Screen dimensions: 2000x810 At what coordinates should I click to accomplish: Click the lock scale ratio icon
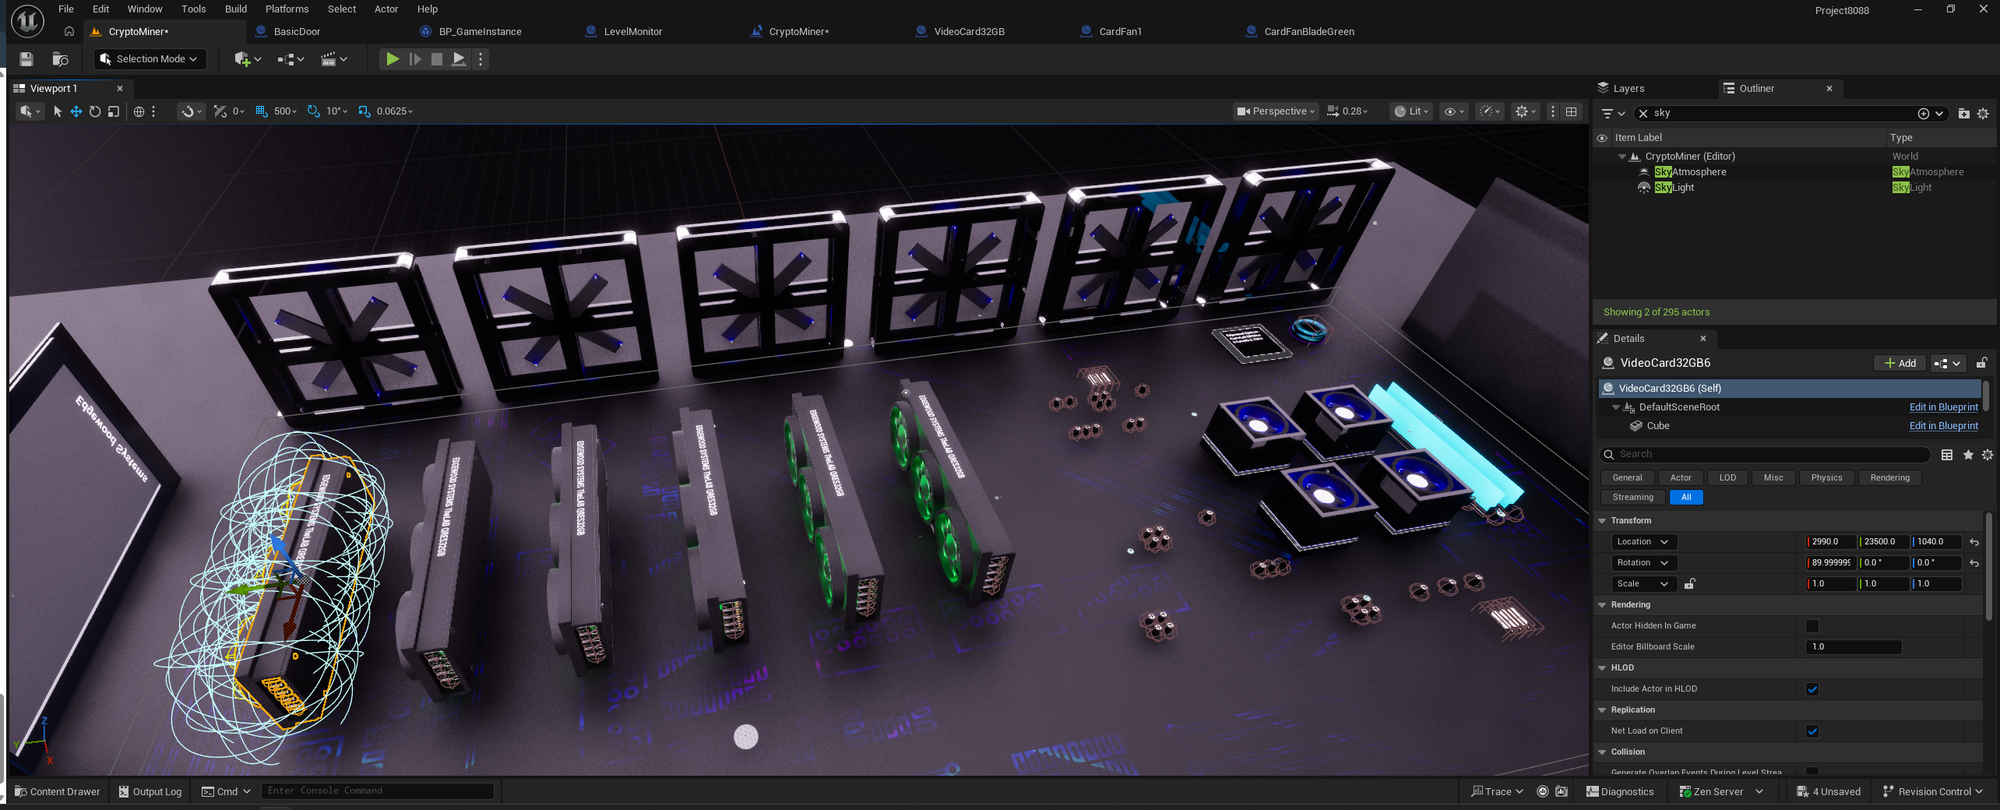pos(1690,584)
